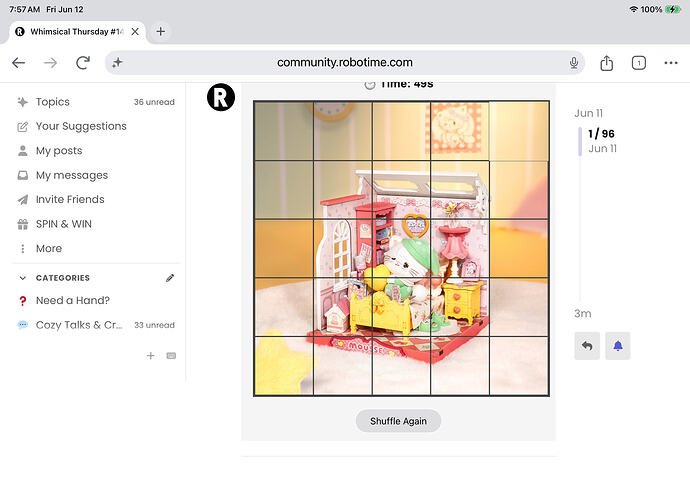Click the Robotime R avatar

[221, 97]
